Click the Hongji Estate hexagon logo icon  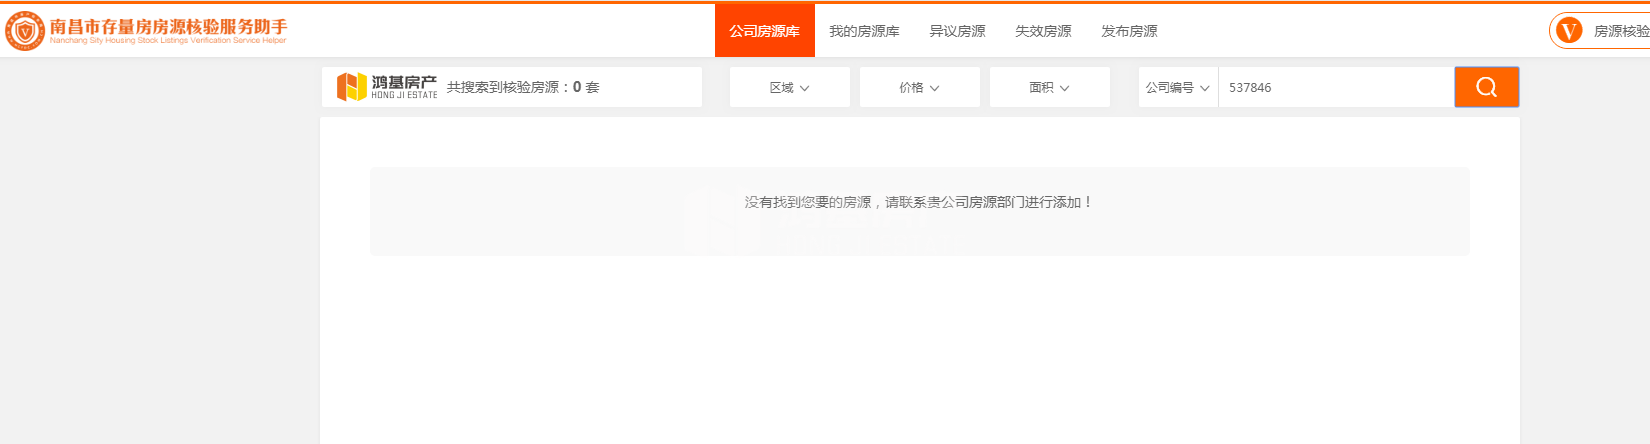point(351,87)
